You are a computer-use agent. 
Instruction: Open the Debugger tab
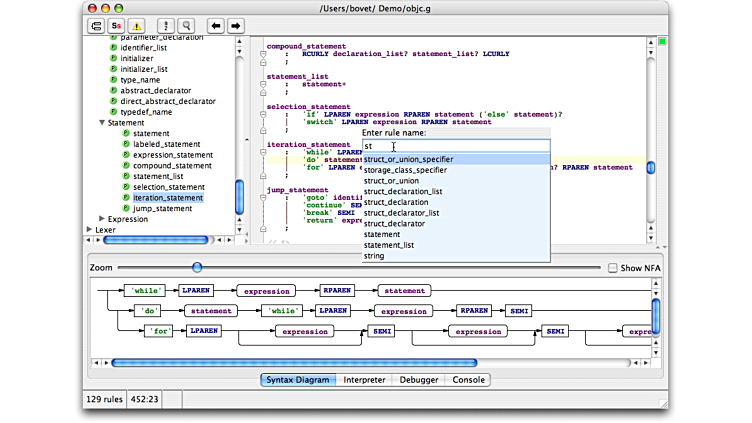pos(419,380)
